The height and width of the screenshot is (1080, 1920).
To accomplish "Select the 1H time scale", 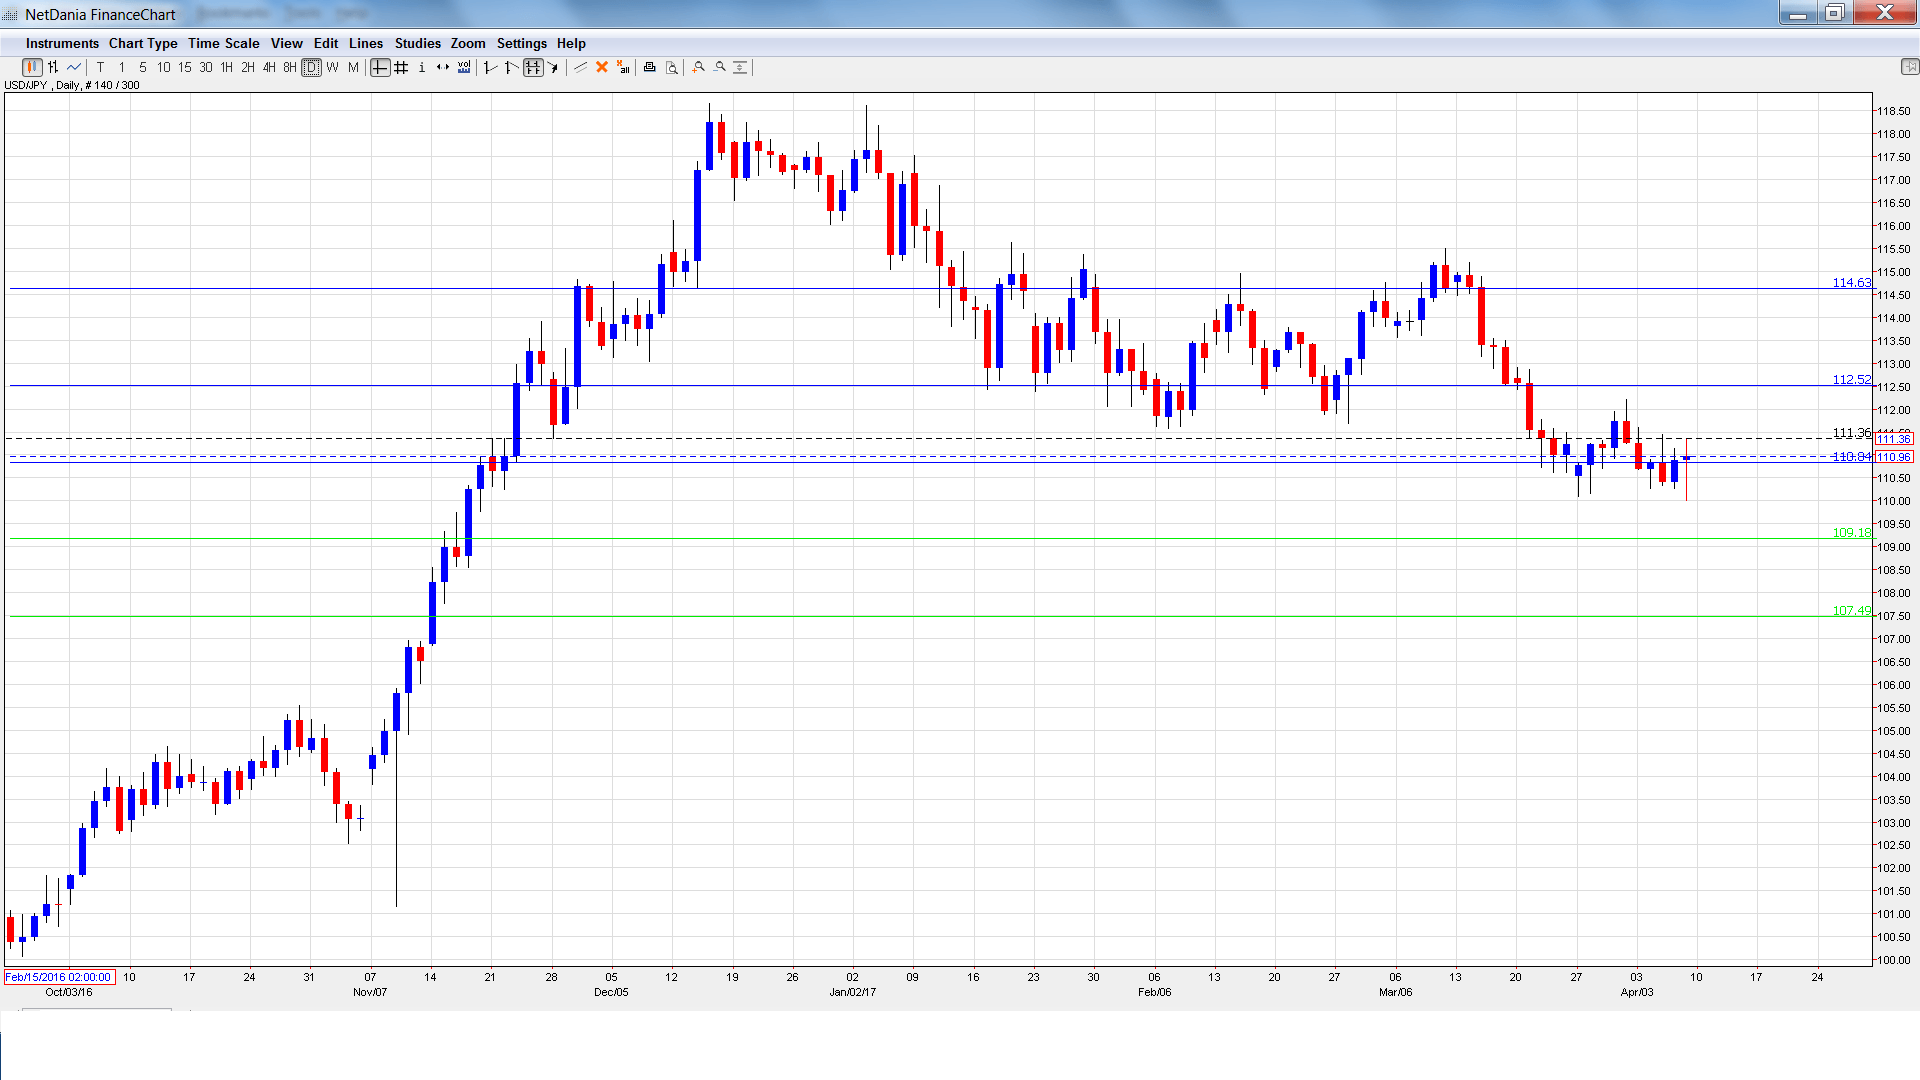I will click(227, 67).
